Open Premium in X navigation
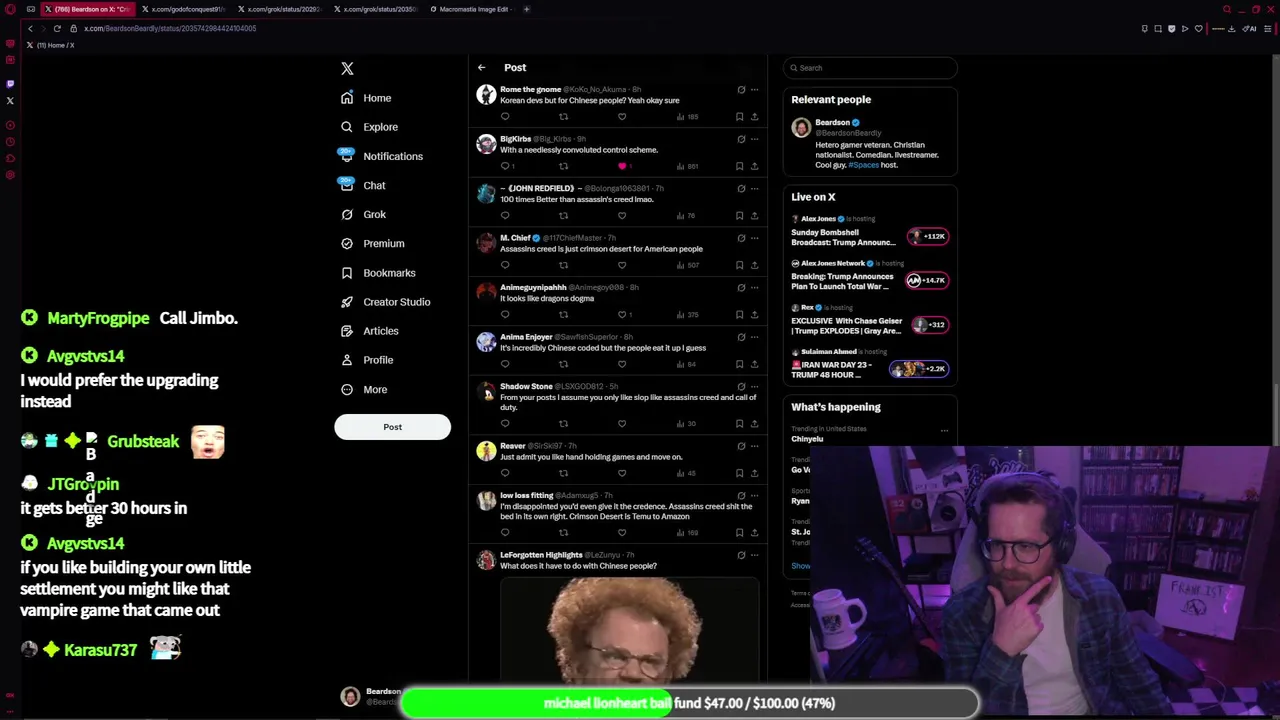 pyautogui.click(x=372, y=243)
